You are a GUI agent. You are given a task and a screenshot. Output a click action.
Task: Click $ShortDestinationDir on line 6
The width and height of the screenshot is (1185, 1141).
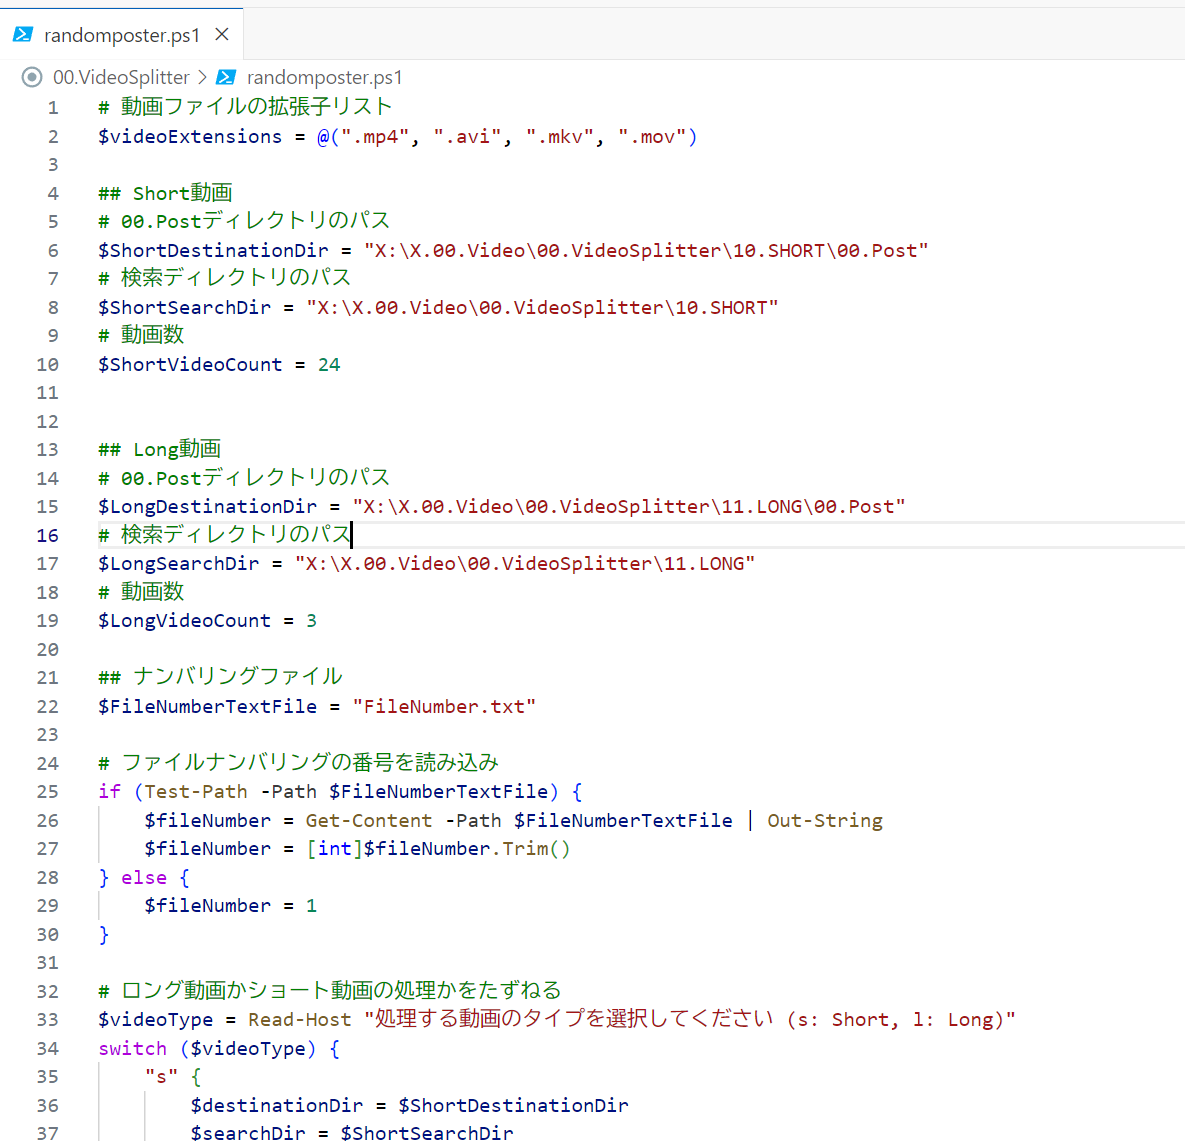pos(213,251)
